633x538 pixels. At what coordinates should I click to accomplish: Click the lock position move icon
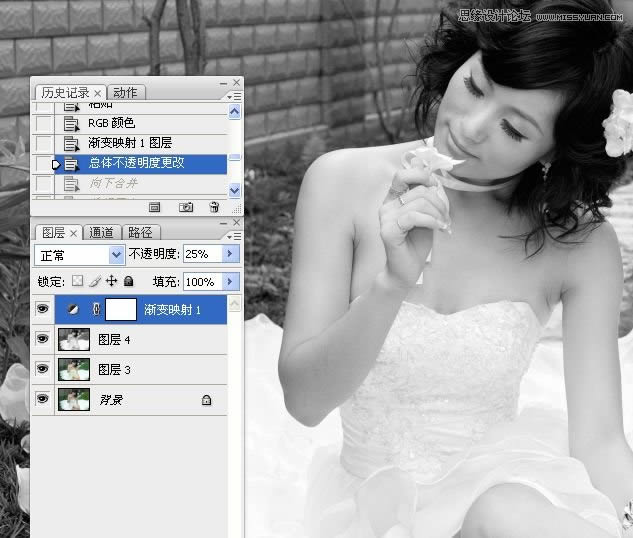click(x=112, y=282)
